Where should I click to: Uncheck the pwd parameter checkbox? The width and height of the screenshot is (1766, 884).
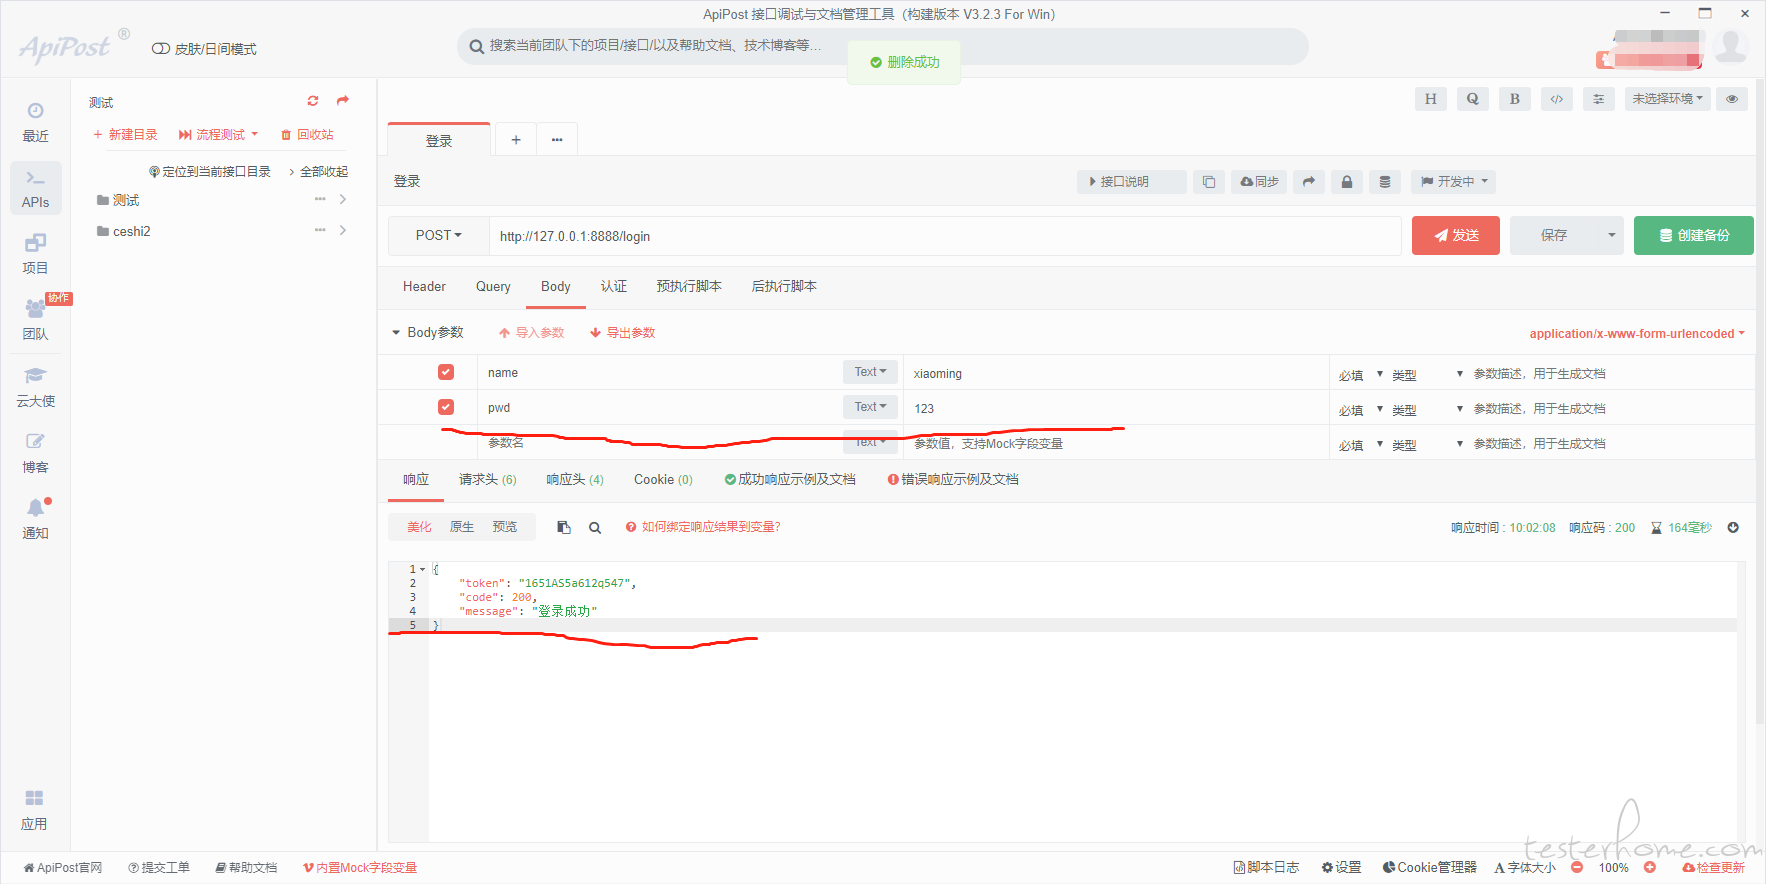(x=446, y=407)
